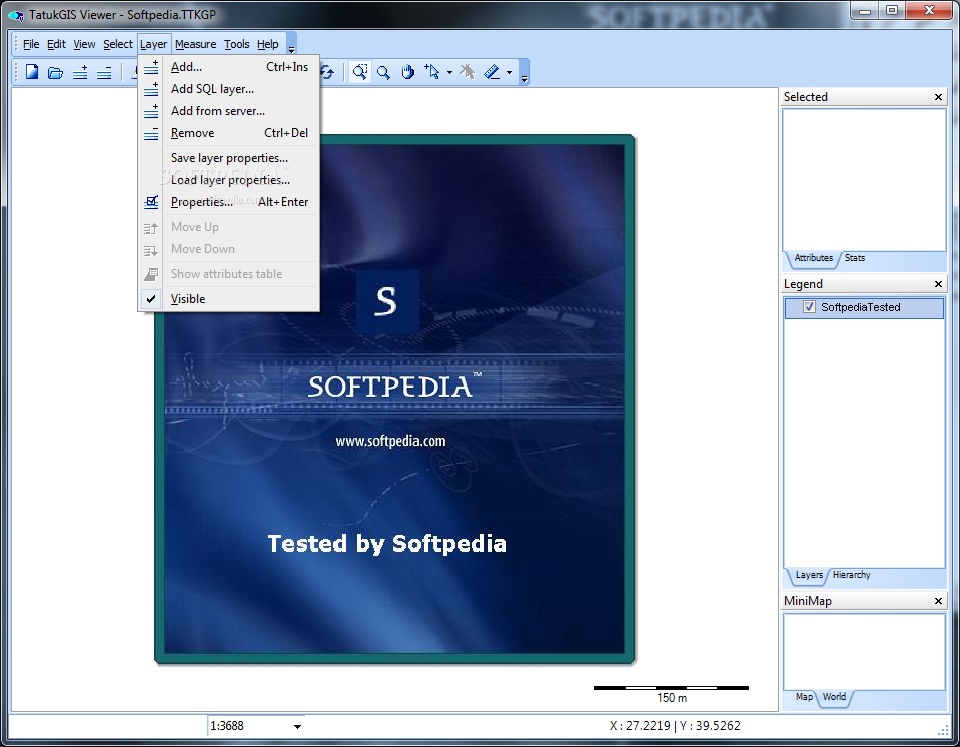Switch to the World tab in MiniMap
This screenshot has width=960, height=747.
[834, 697]
